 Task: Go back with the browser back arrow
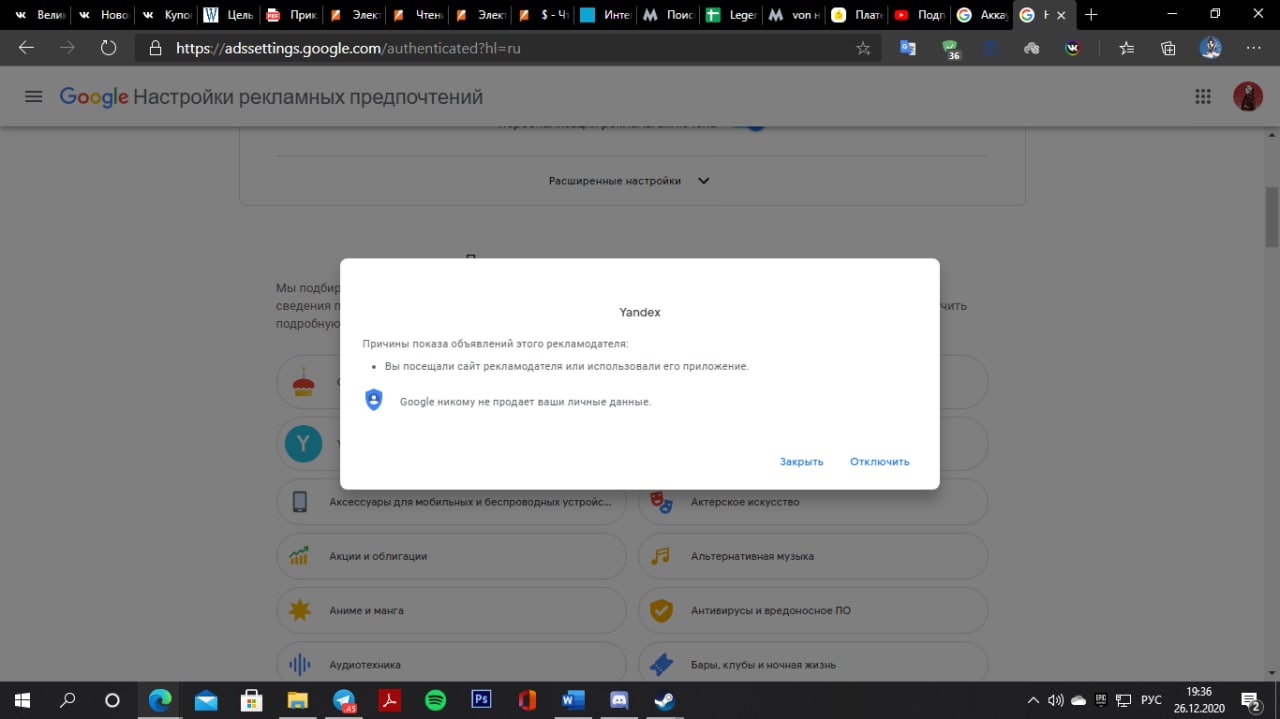26,48
